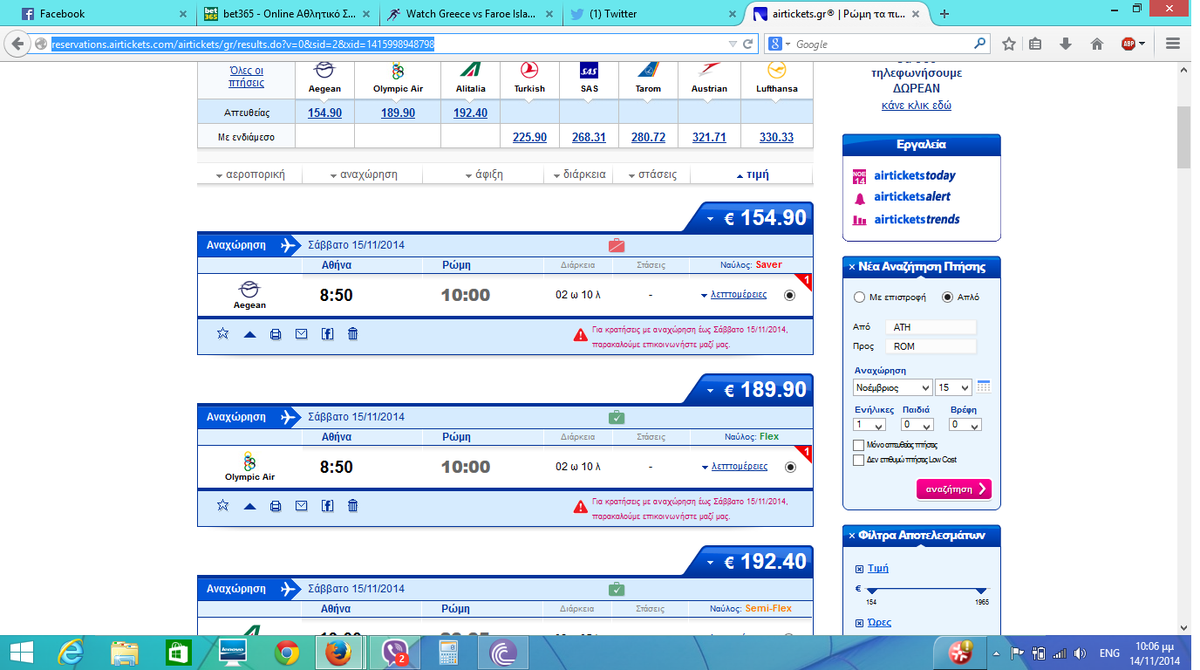1200x670 pixels.
Task: Open Chrome from the Windows taskbar
Action: (x=287, y=653)
